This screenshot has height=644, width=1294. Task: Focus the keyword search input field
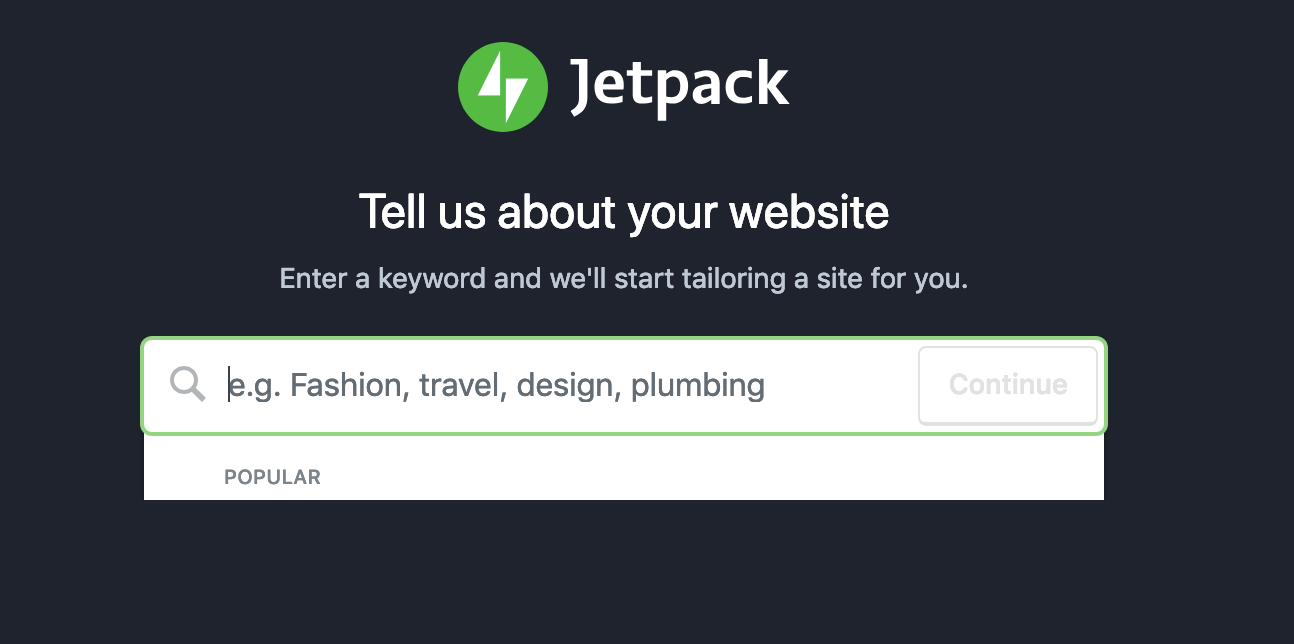point(570,385)
